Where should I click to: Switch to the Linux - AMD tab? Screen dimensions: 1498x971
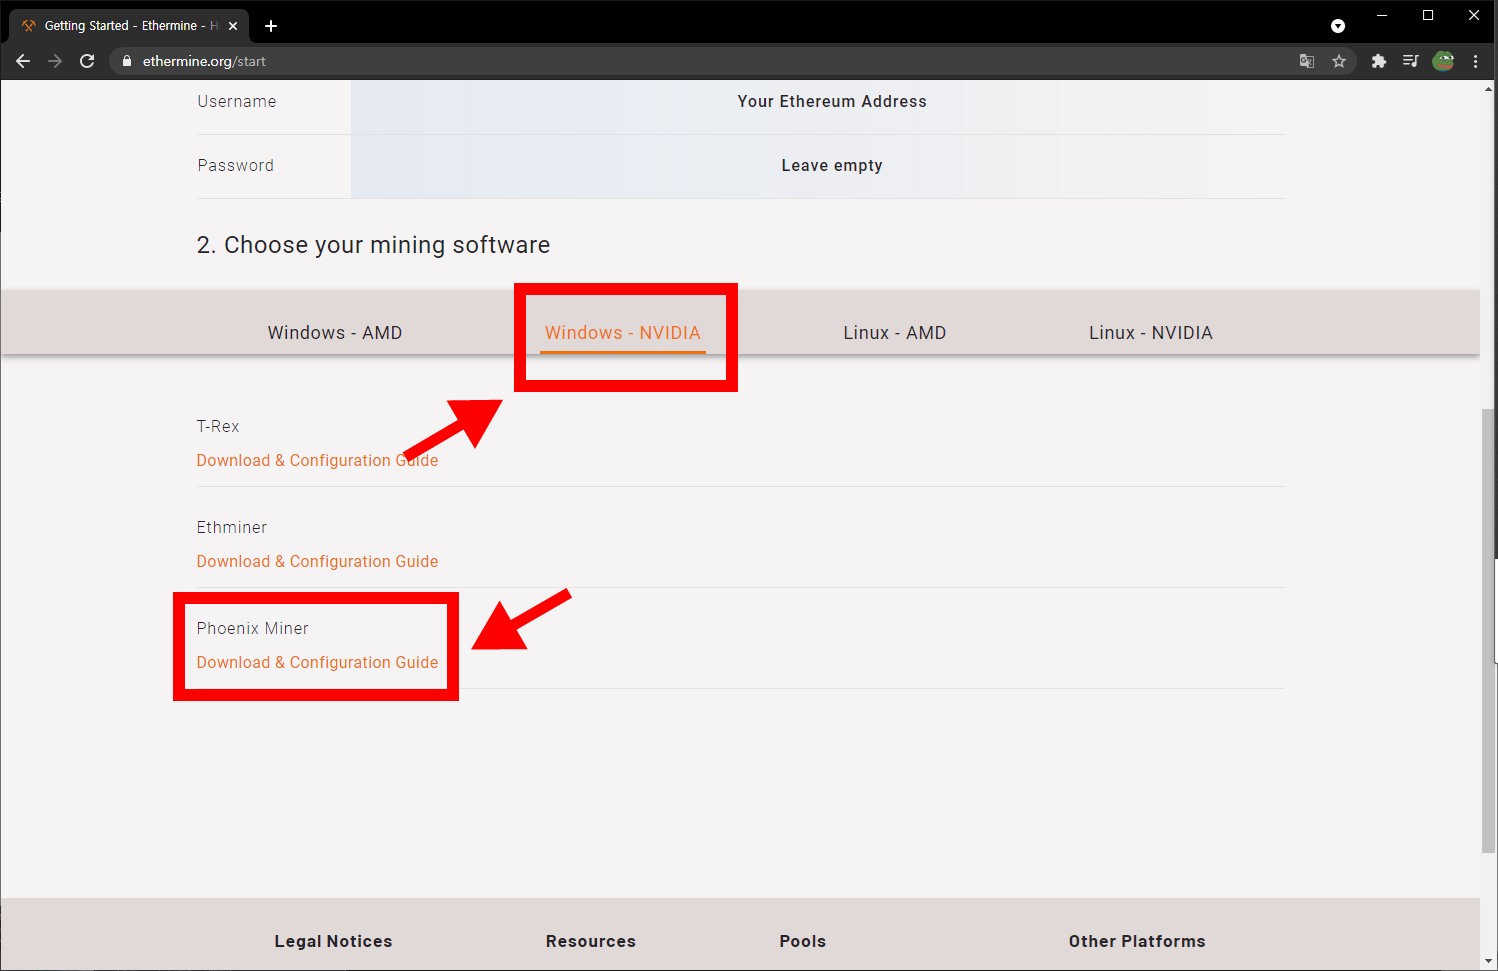[895, 333]
